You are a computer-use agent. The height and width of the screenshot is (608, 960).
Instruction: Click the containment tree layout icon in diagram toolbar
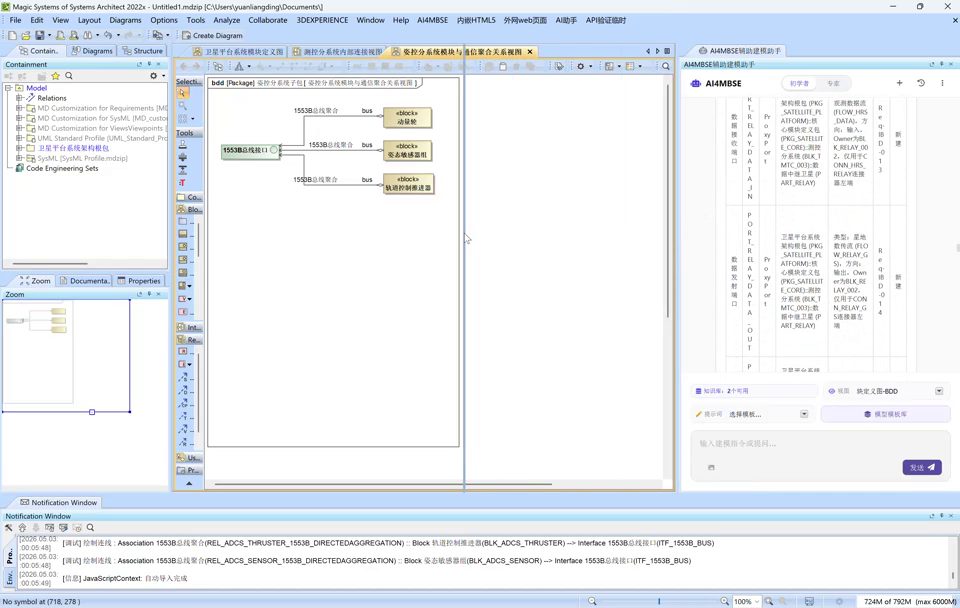tap(218, 66)
